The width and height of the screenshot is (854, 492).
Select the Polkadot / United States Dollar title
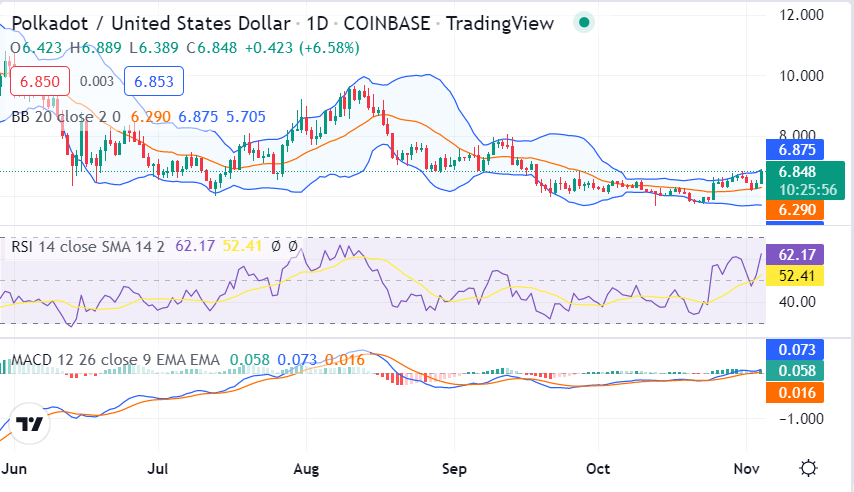click(151, 23)
